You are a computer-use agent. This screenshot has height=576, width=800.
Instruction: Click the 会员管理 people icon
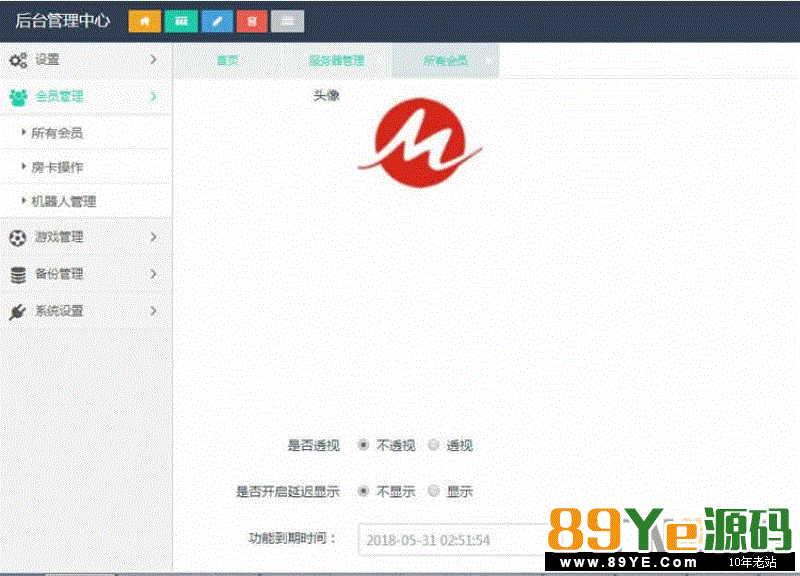point(18,97)
